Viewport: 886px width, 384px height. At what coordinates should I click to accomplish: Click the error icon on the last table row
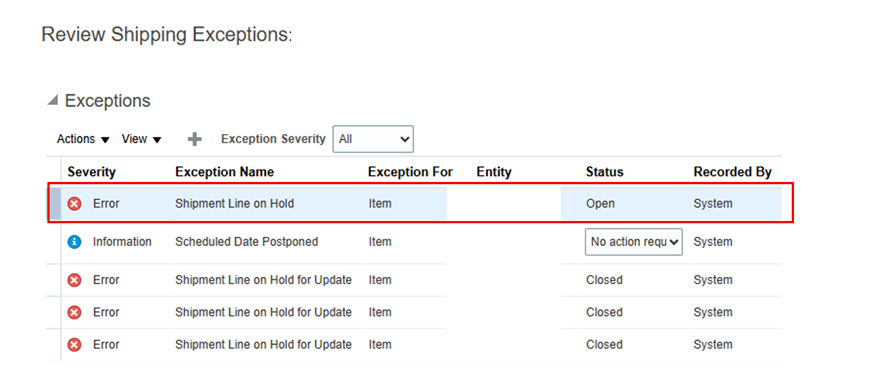[74, 345]
